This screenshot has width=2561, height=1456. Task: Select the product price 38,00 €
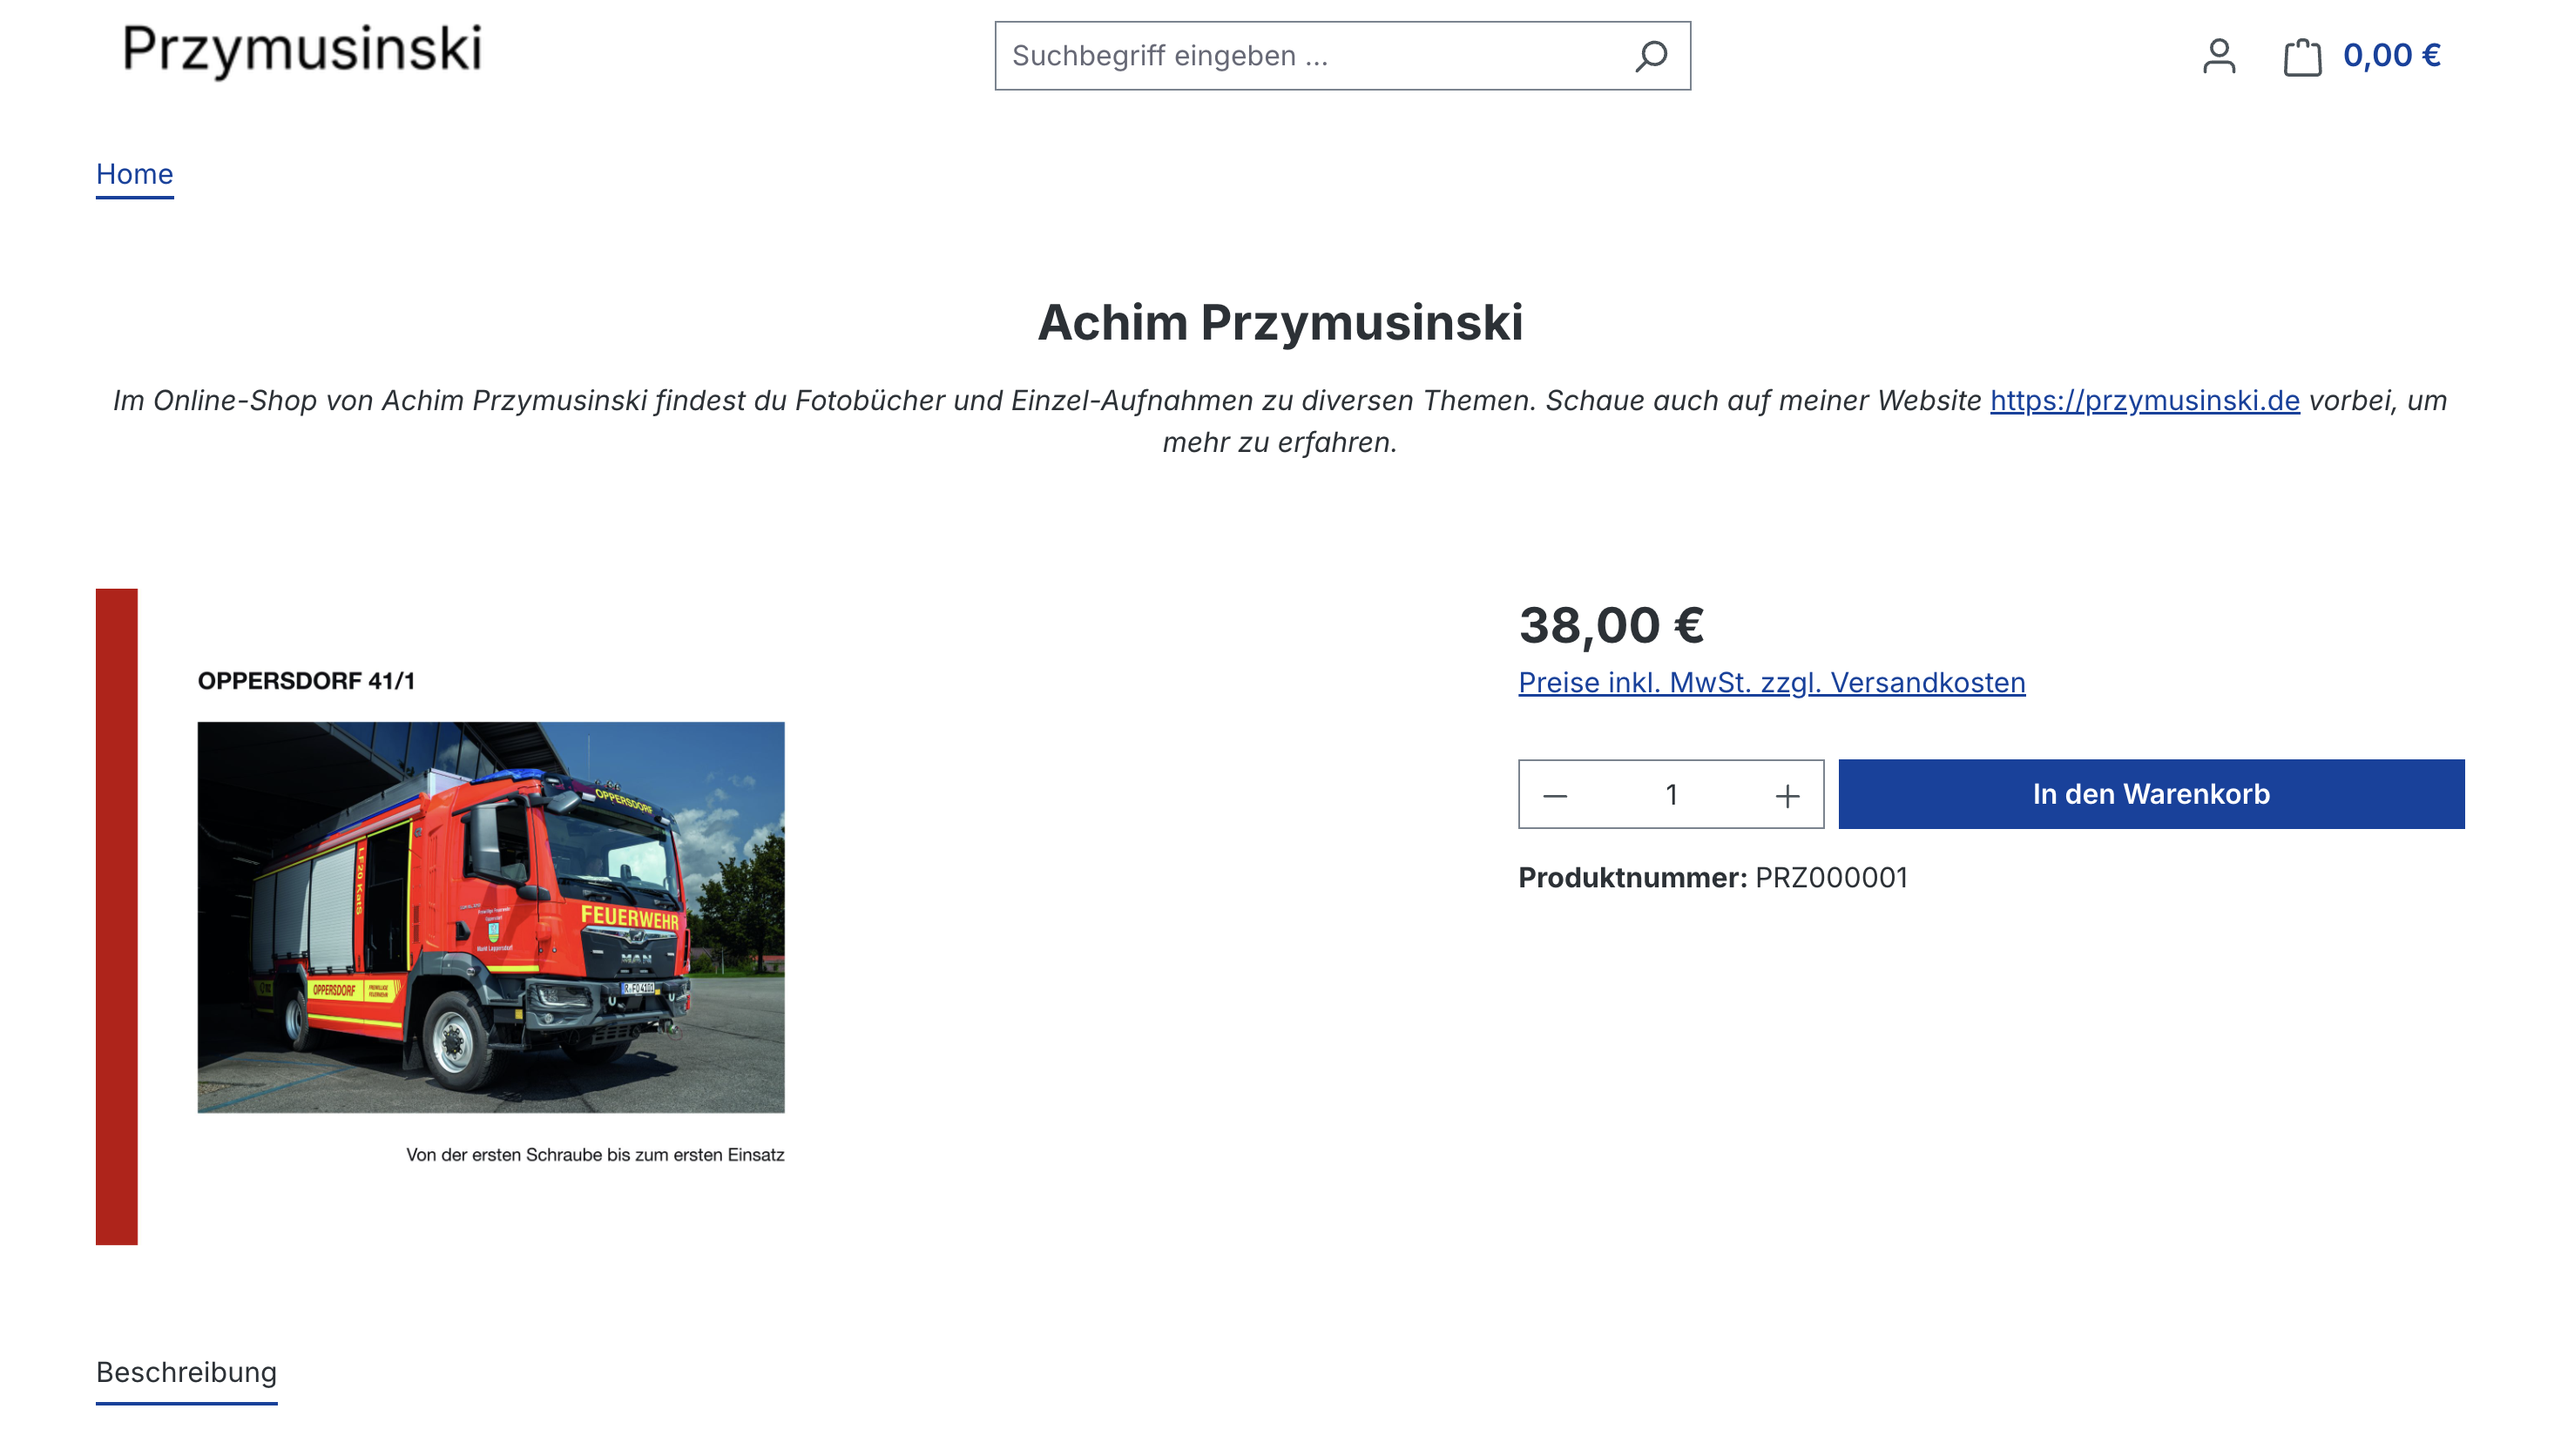(x=1610, y=626)
